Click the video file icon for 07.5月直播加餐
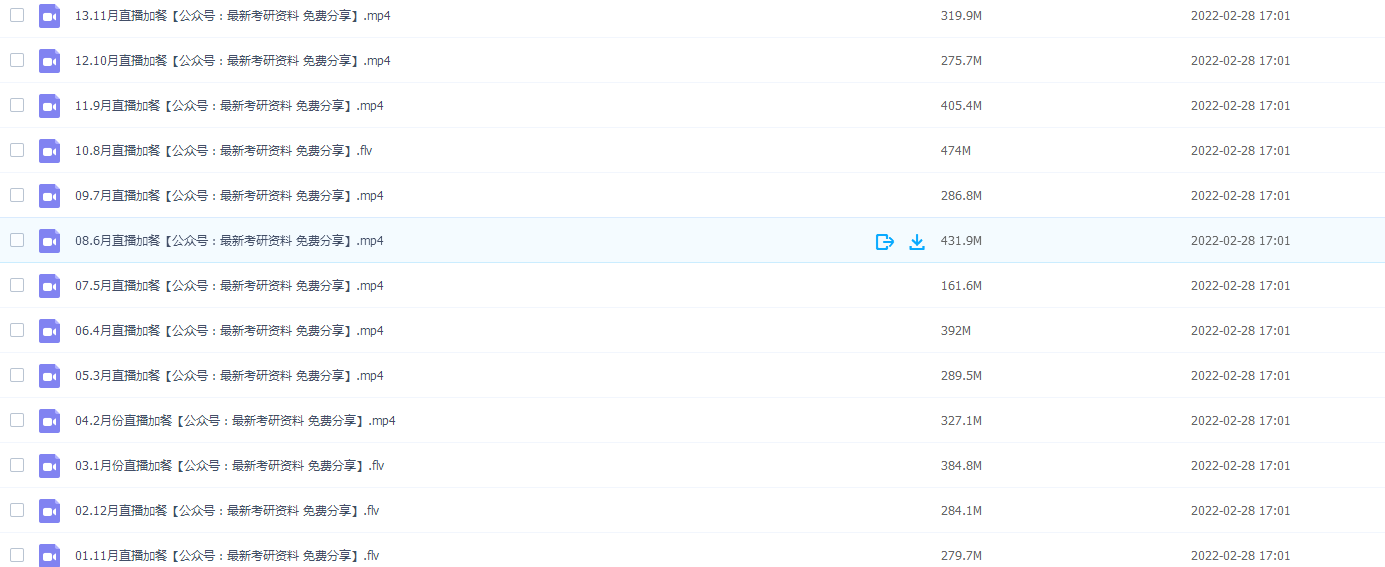This screenshot has width=1385, height=567. click(50, 286)
